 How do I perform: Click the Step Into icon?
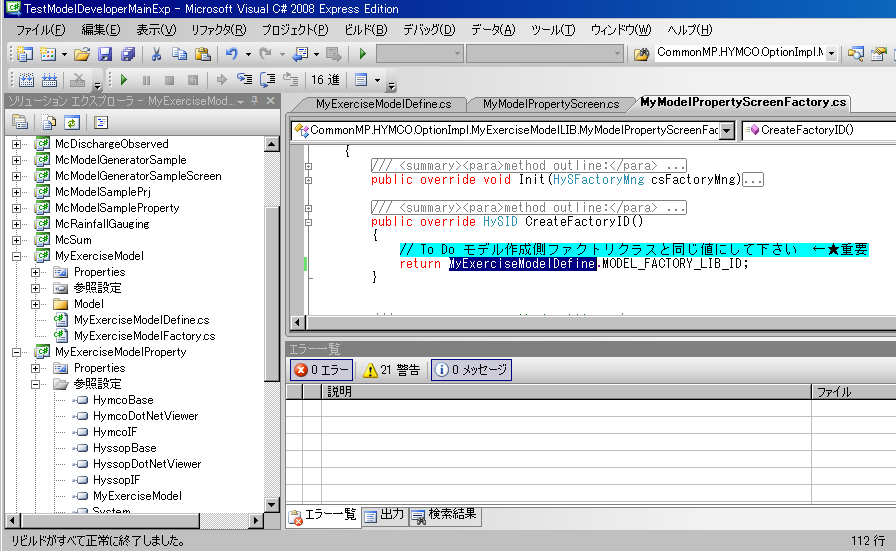pyautogui.click(x=245, y=79)
